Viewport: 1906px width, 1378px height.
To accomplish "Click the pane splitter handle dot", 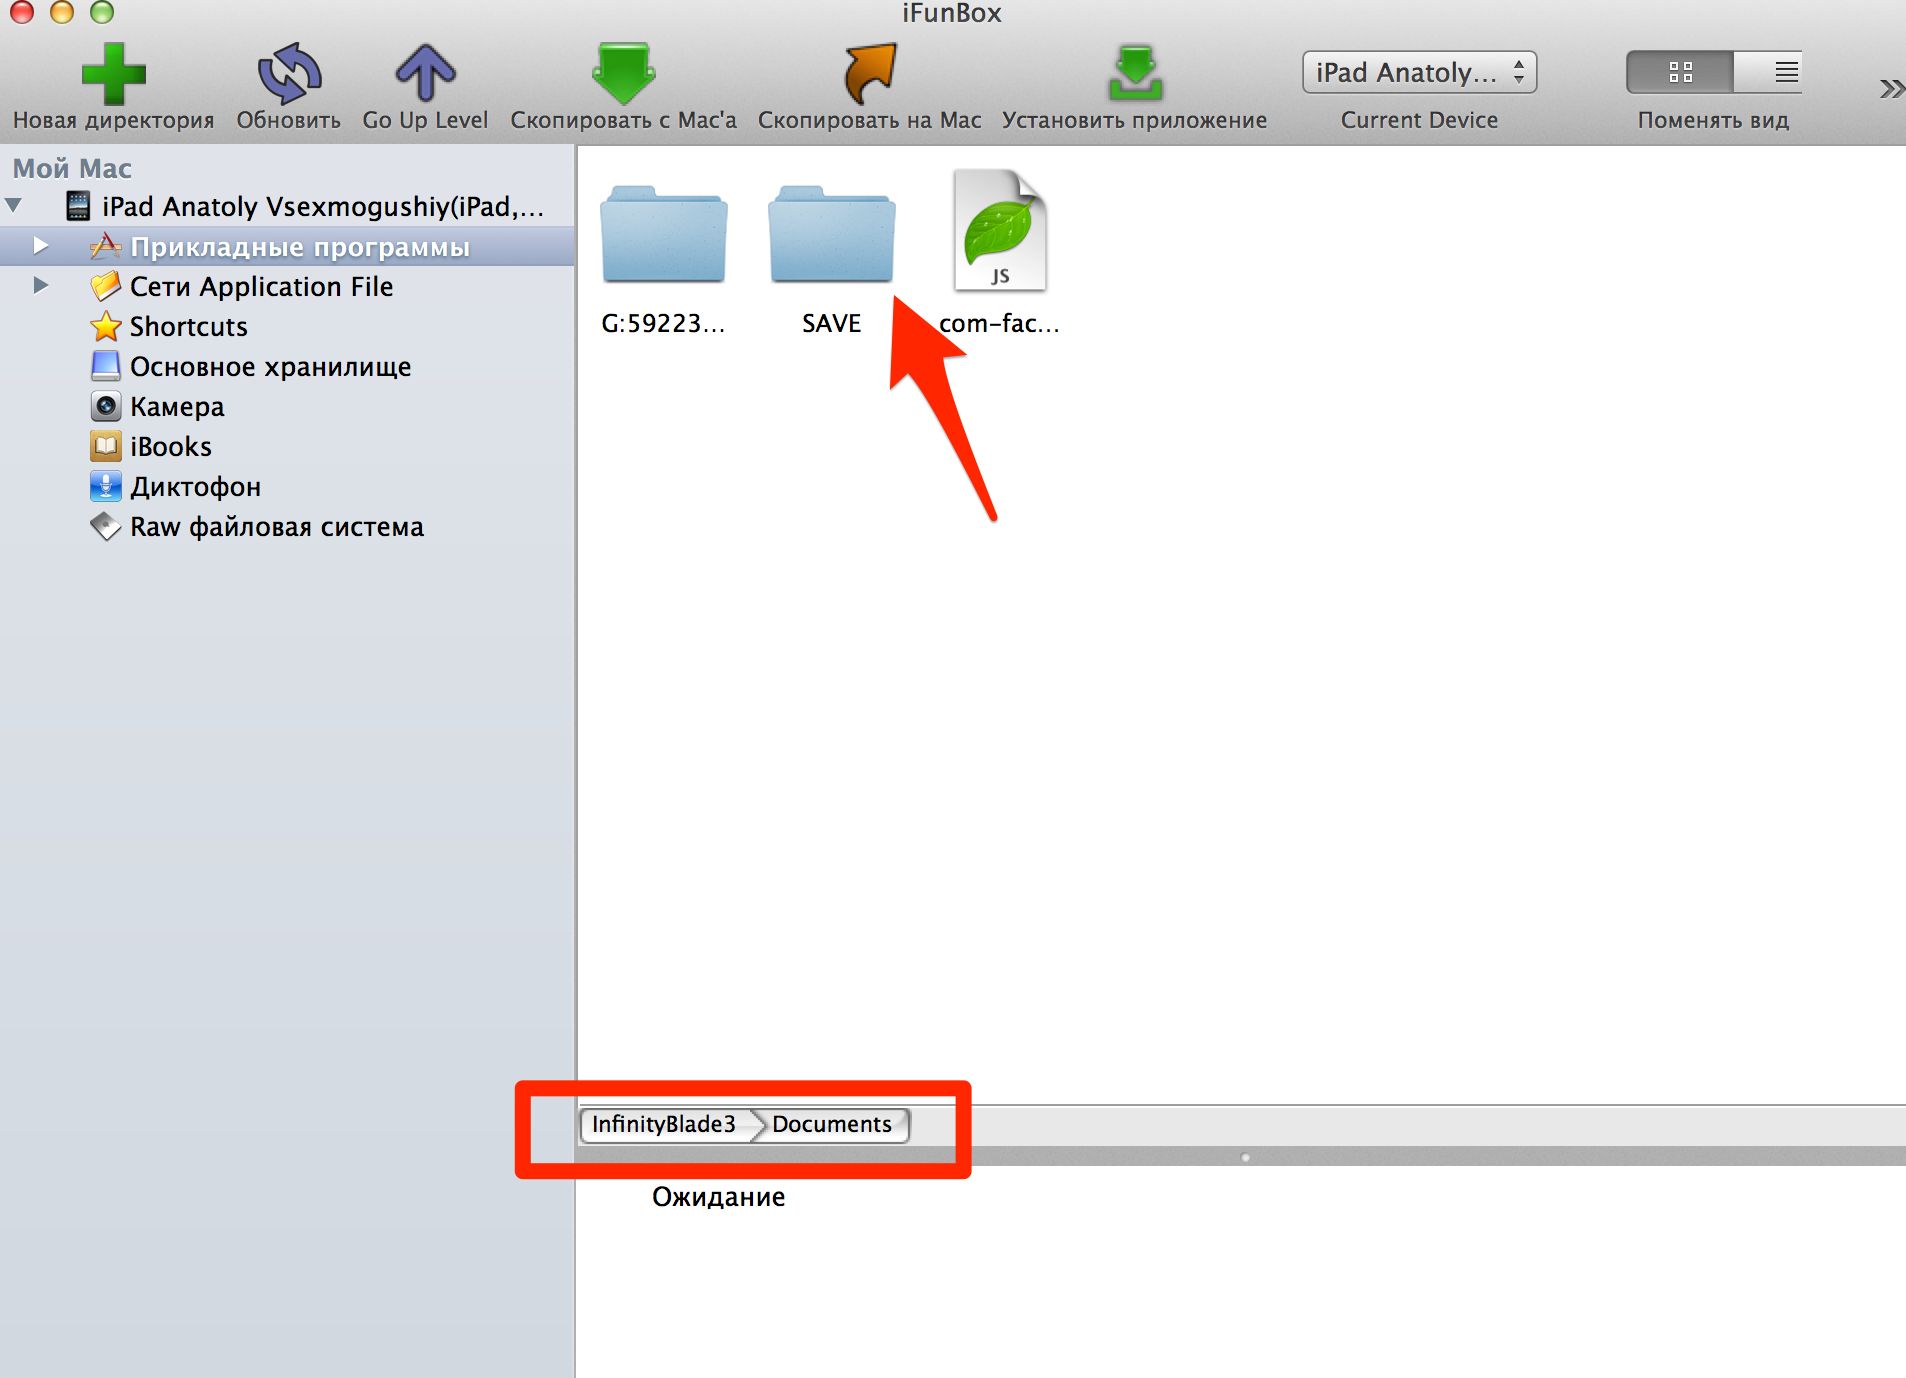I will [1245, 1157].
